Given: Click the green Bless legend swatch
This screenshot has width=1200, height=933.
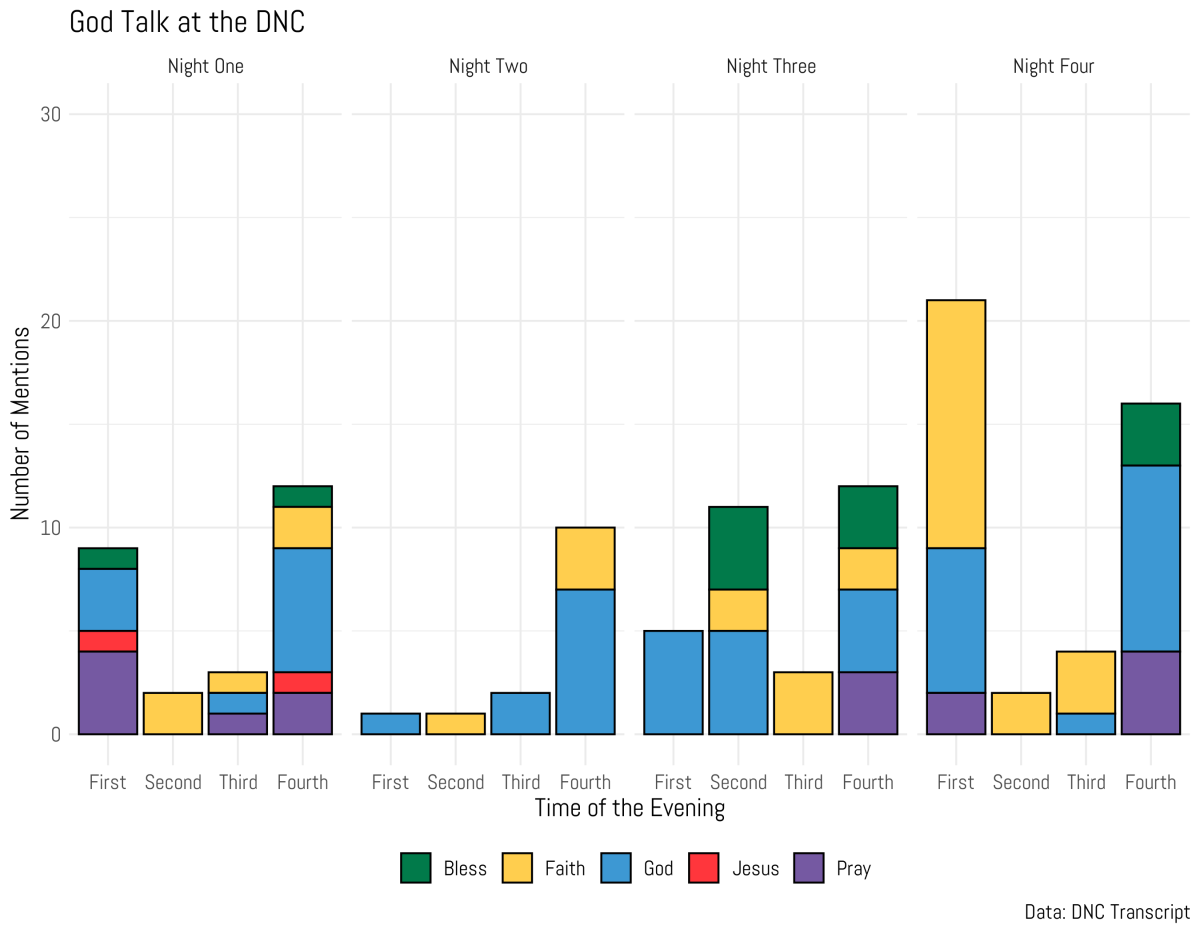Looking at the screenshot, I should (x=415, y=868).
